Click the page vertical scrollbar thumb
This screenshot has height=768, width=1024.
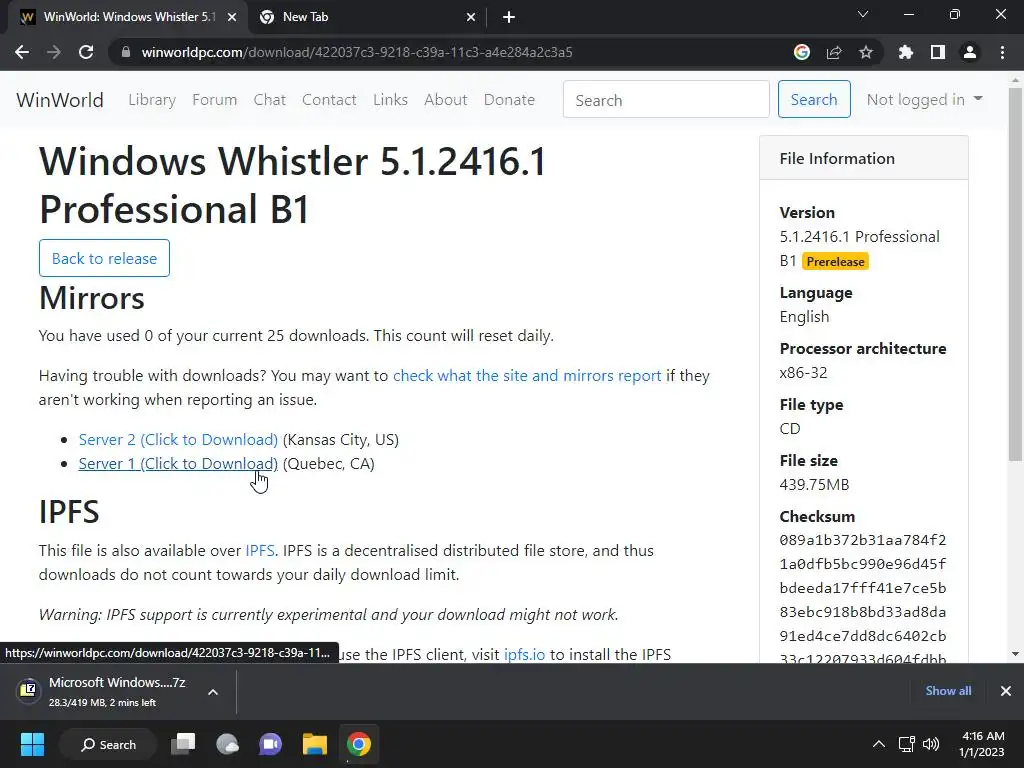[x=1015, y=274]
